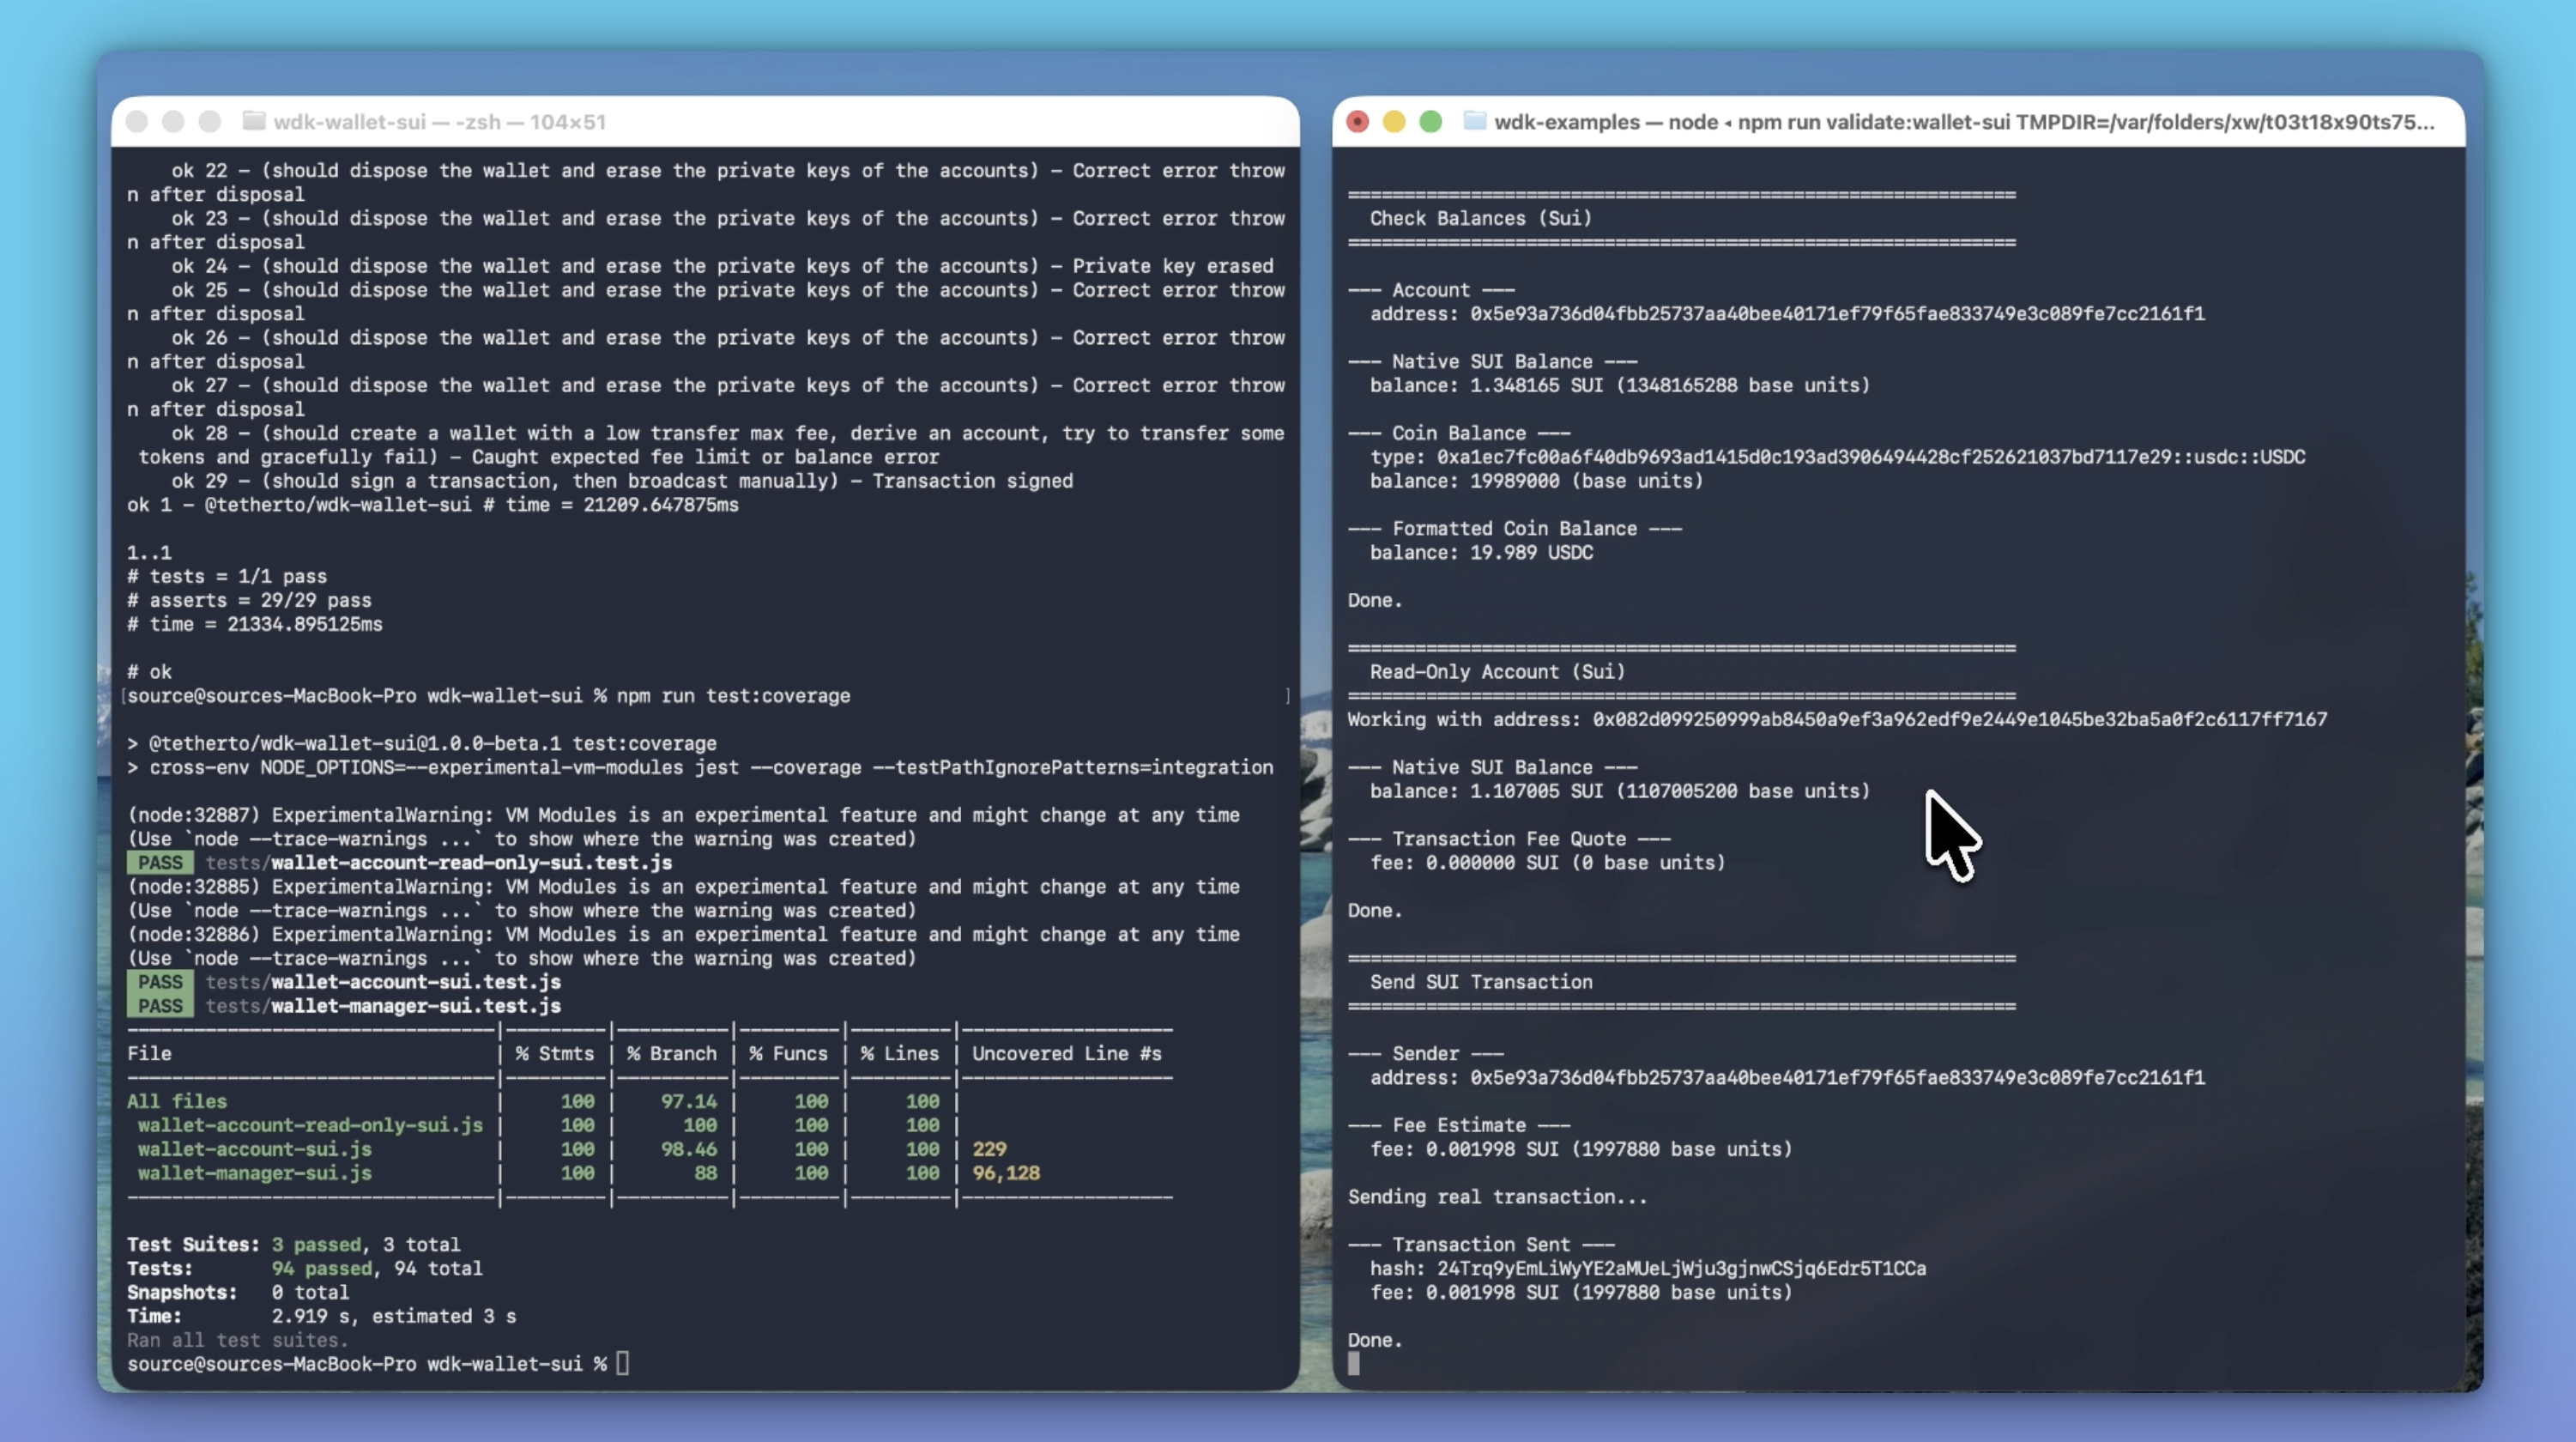Click balance 1.348165 SUI line
Viewport: 2576px width, 1442px height.
pos(1619,385)
